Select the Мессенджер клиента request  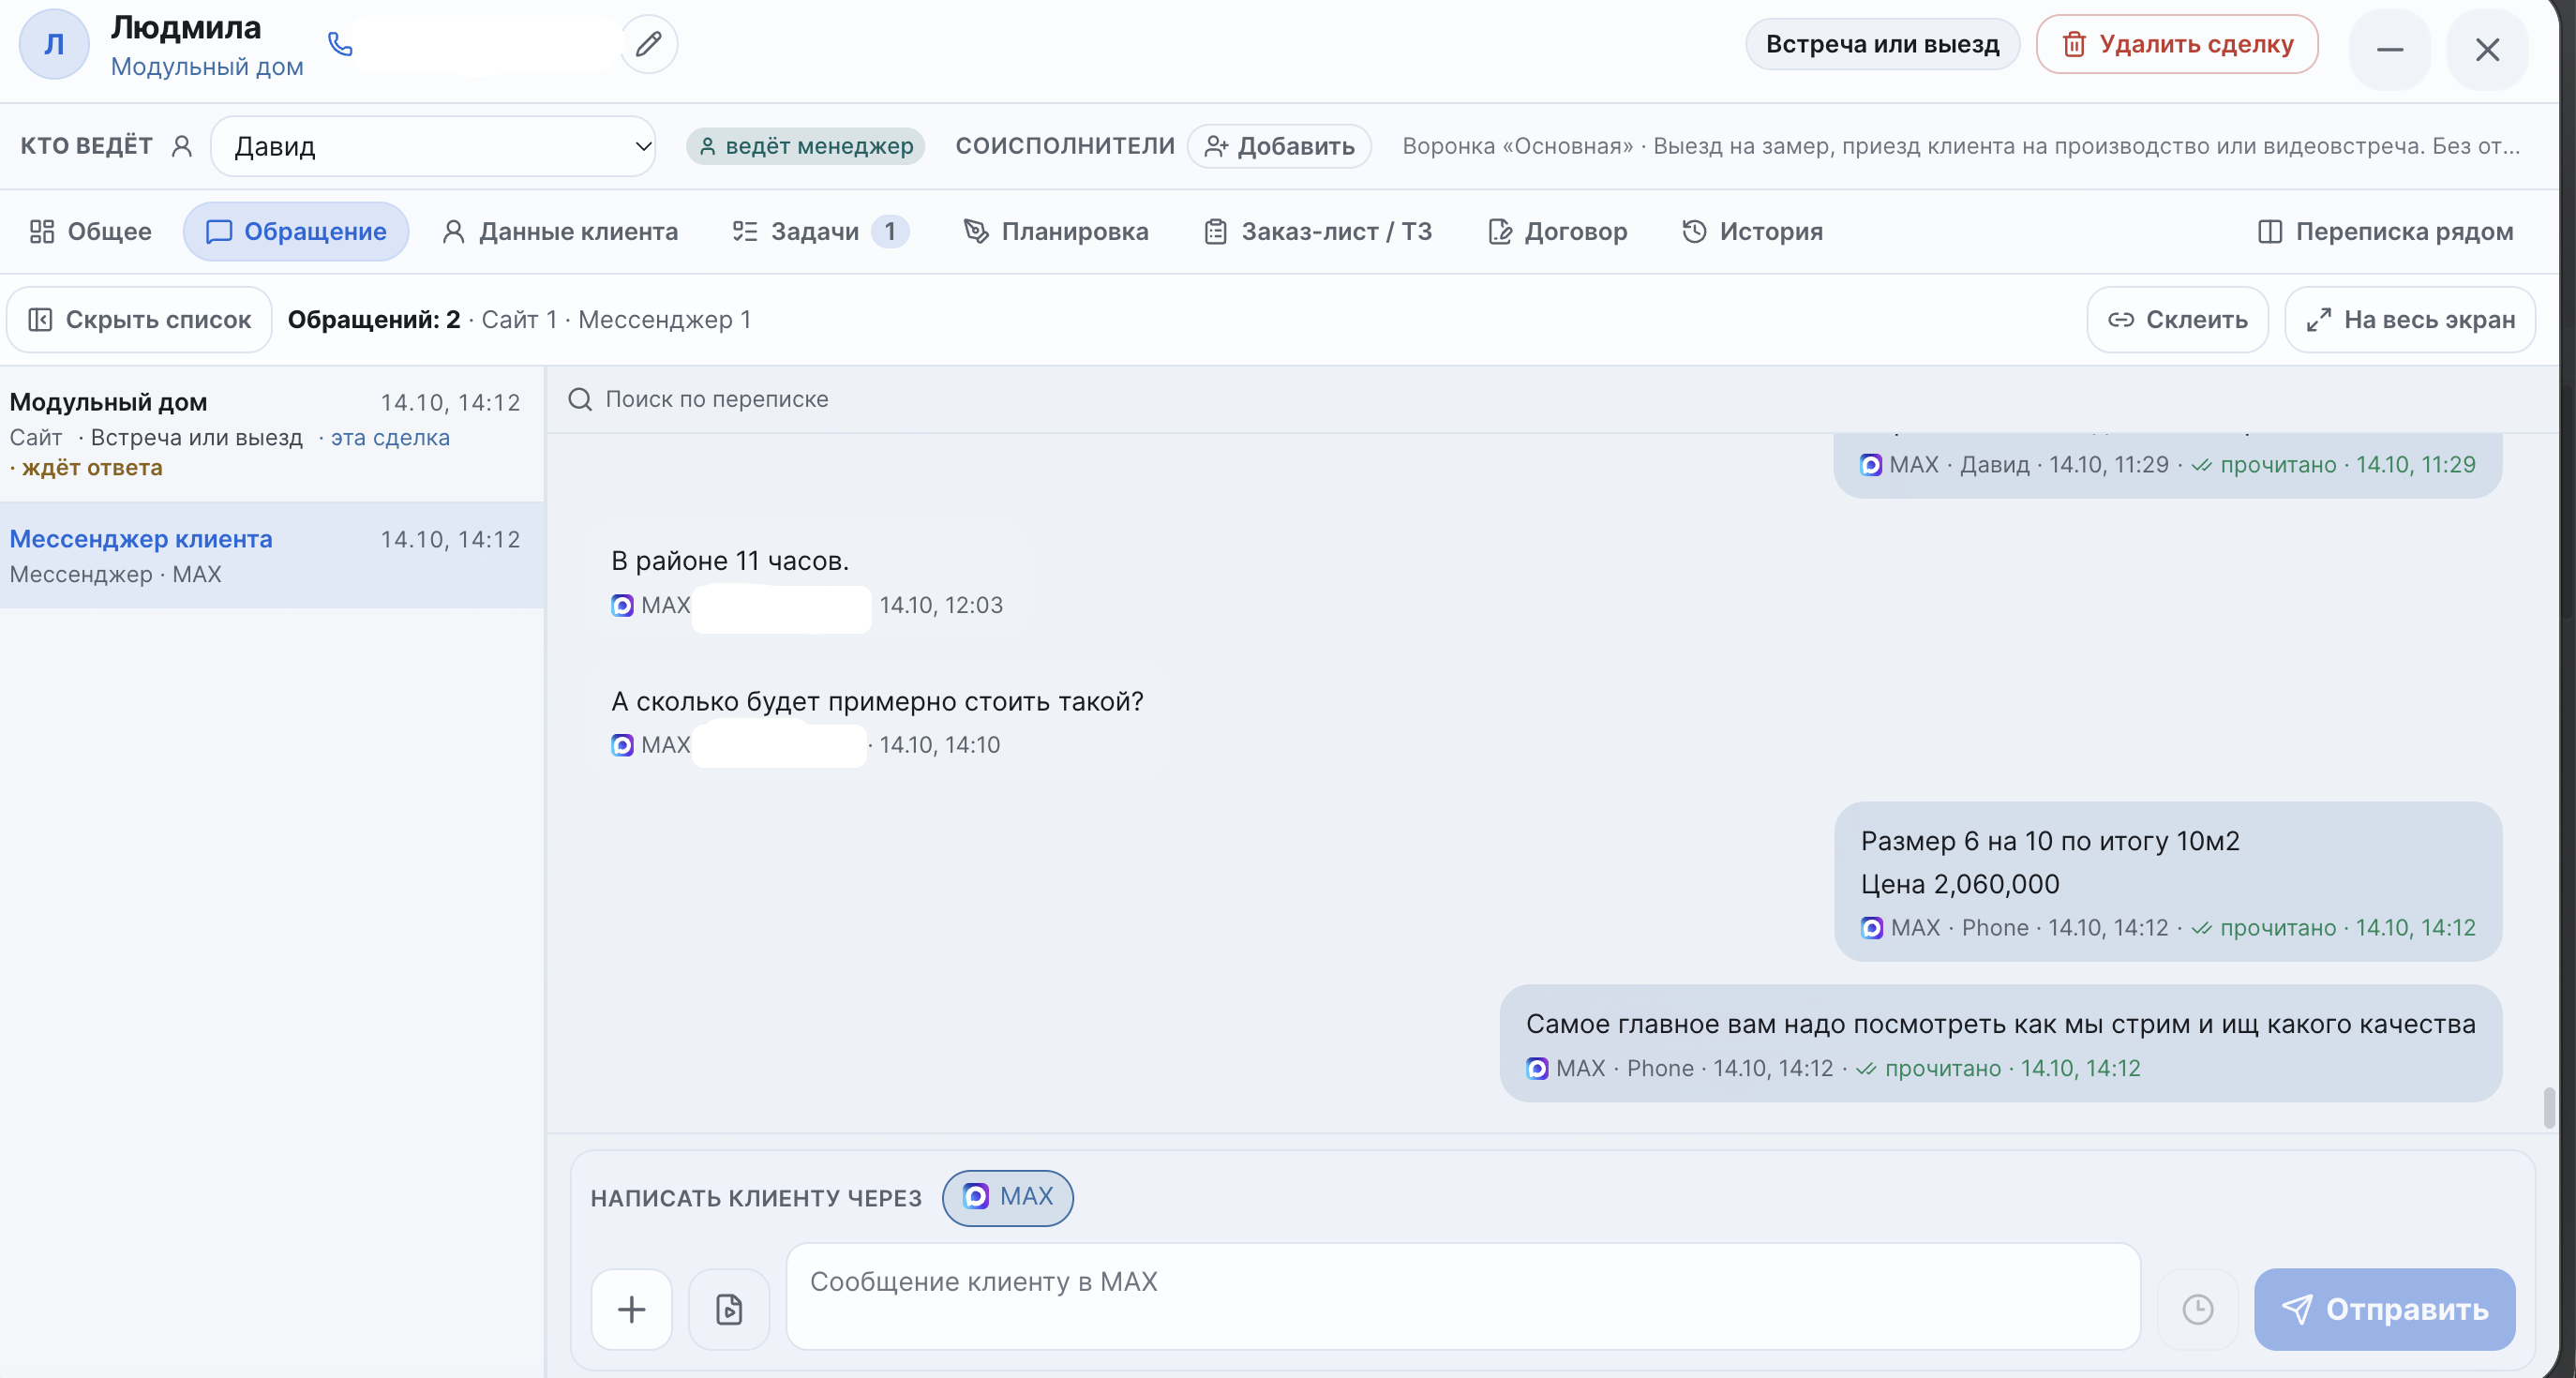271,555
